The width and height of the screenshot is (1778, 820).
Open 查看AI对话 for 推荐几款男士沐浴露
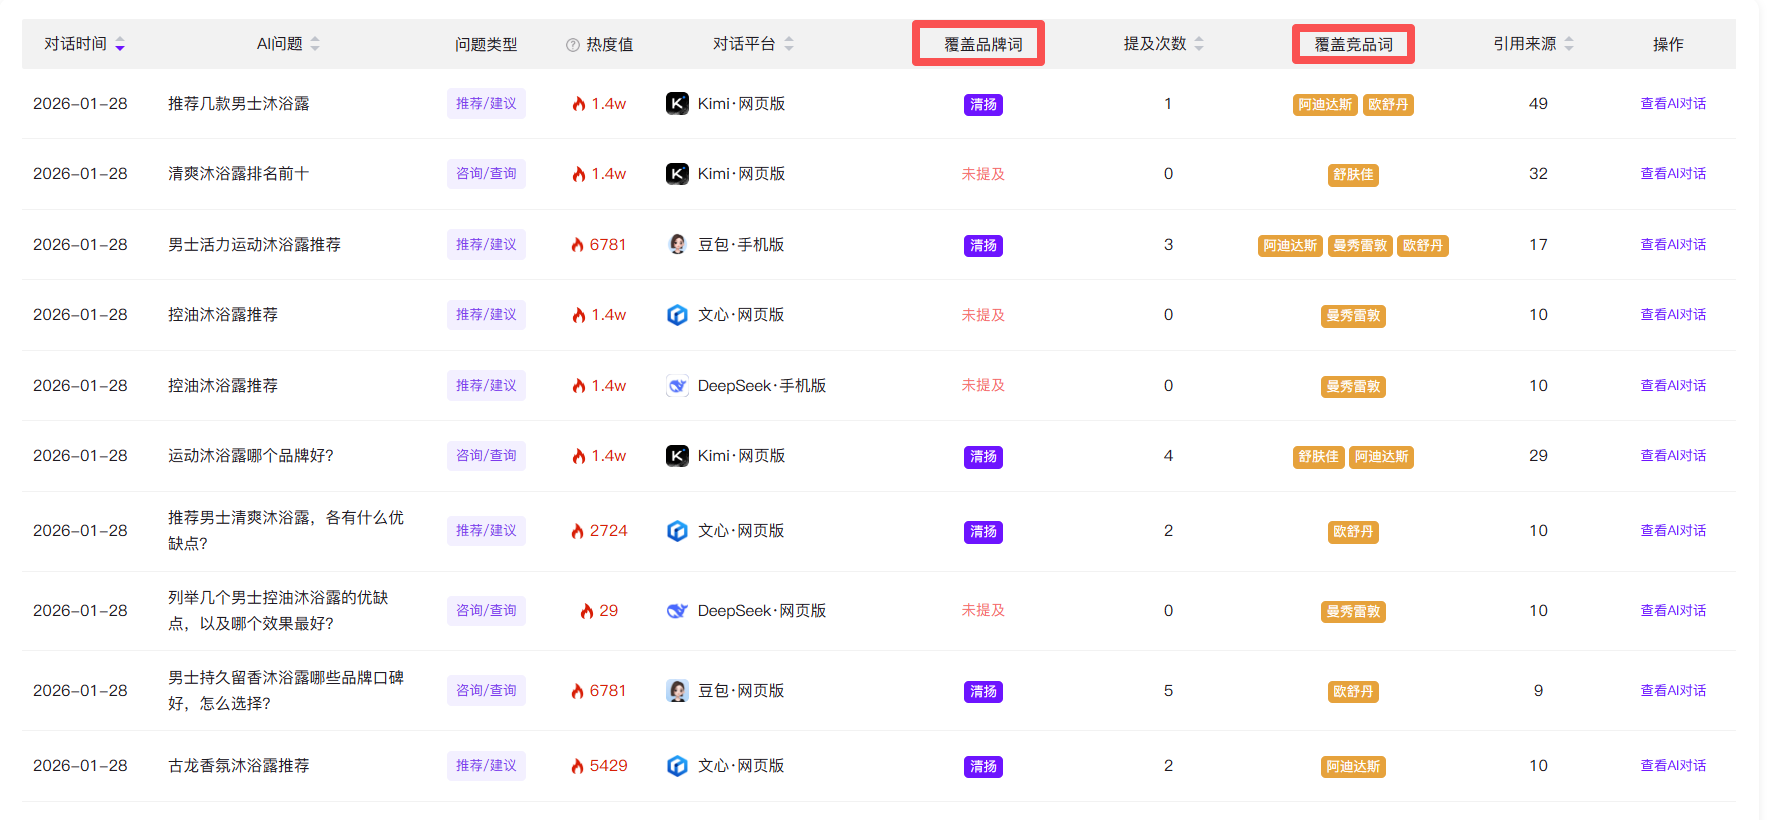pos(1673,104)
